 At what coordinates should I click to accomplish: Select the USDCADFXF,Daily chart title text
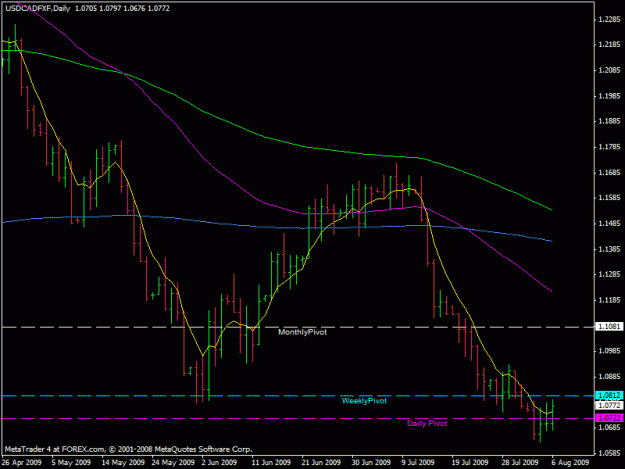point(38,8)
